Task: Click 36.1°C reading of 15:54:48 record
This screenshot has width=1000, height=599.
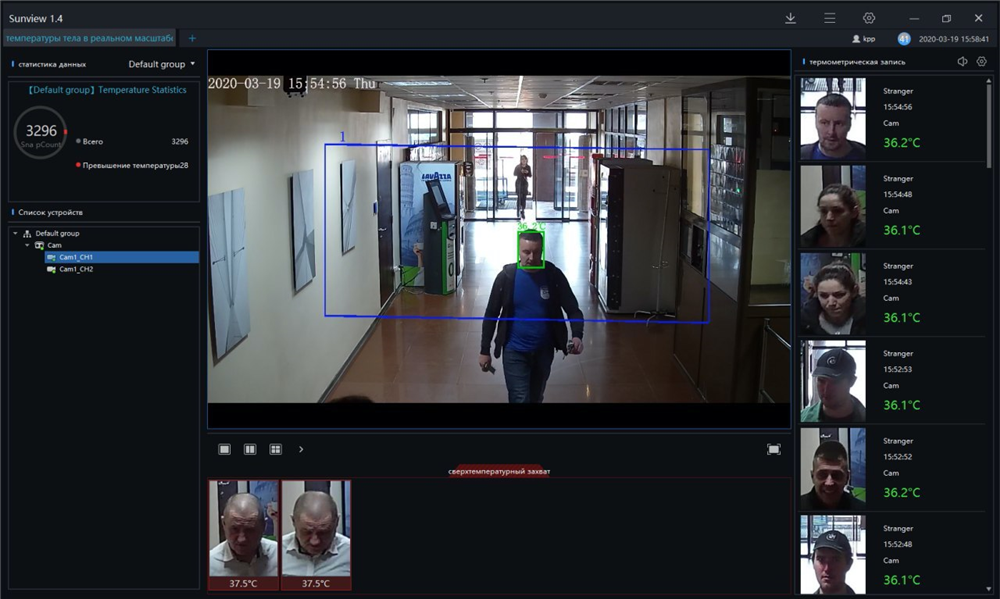Action: [901, 230]
